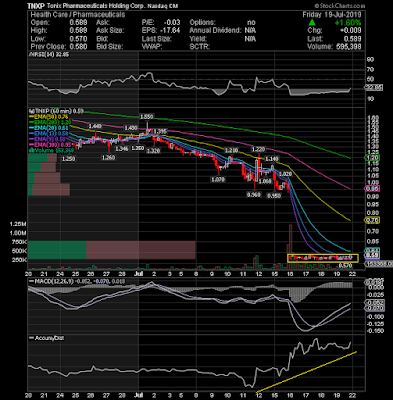Click the 1.550 high price label

point(147,117)
